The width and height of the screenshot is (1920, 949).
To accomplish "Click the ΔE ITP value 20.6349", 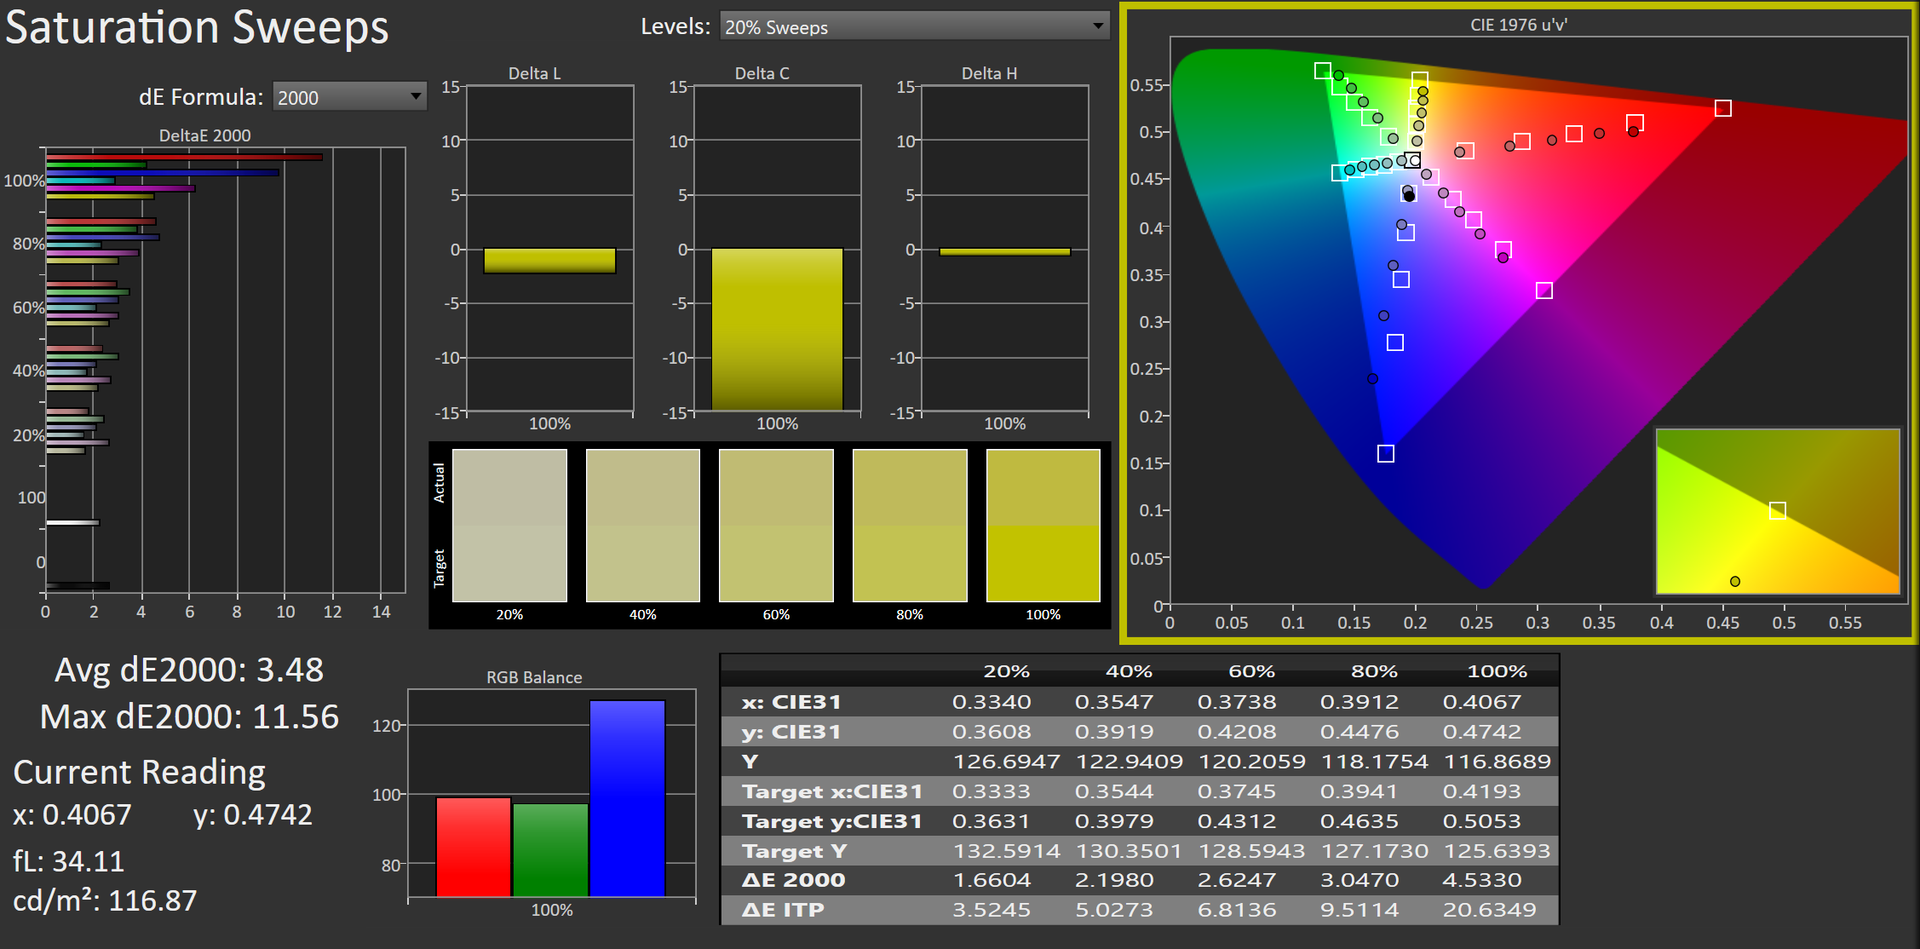I will 1489,910.
